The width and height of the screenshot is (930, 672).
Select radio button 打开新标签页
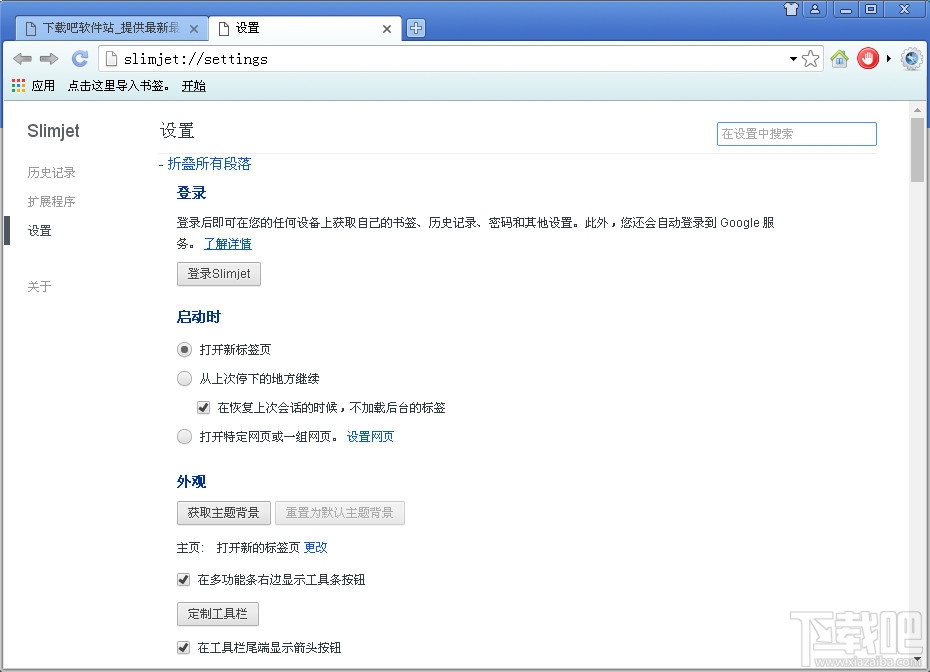tap(184, 349)
